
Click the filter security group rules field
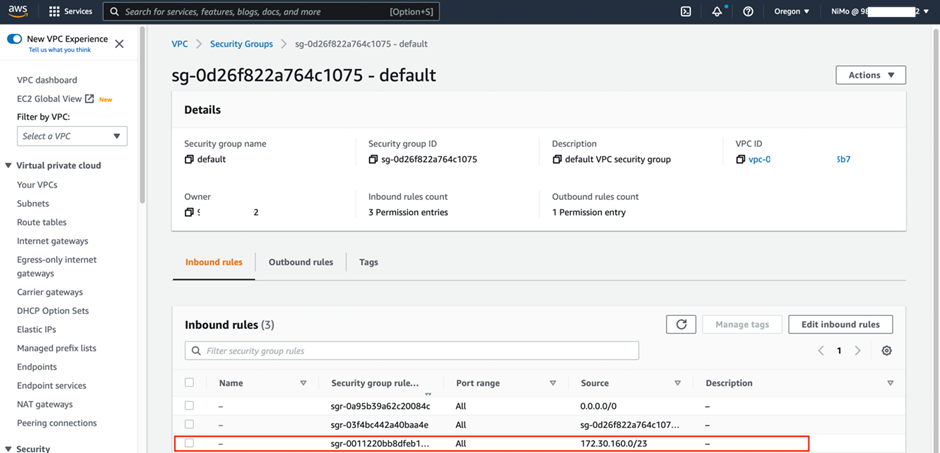click(412, 351)
